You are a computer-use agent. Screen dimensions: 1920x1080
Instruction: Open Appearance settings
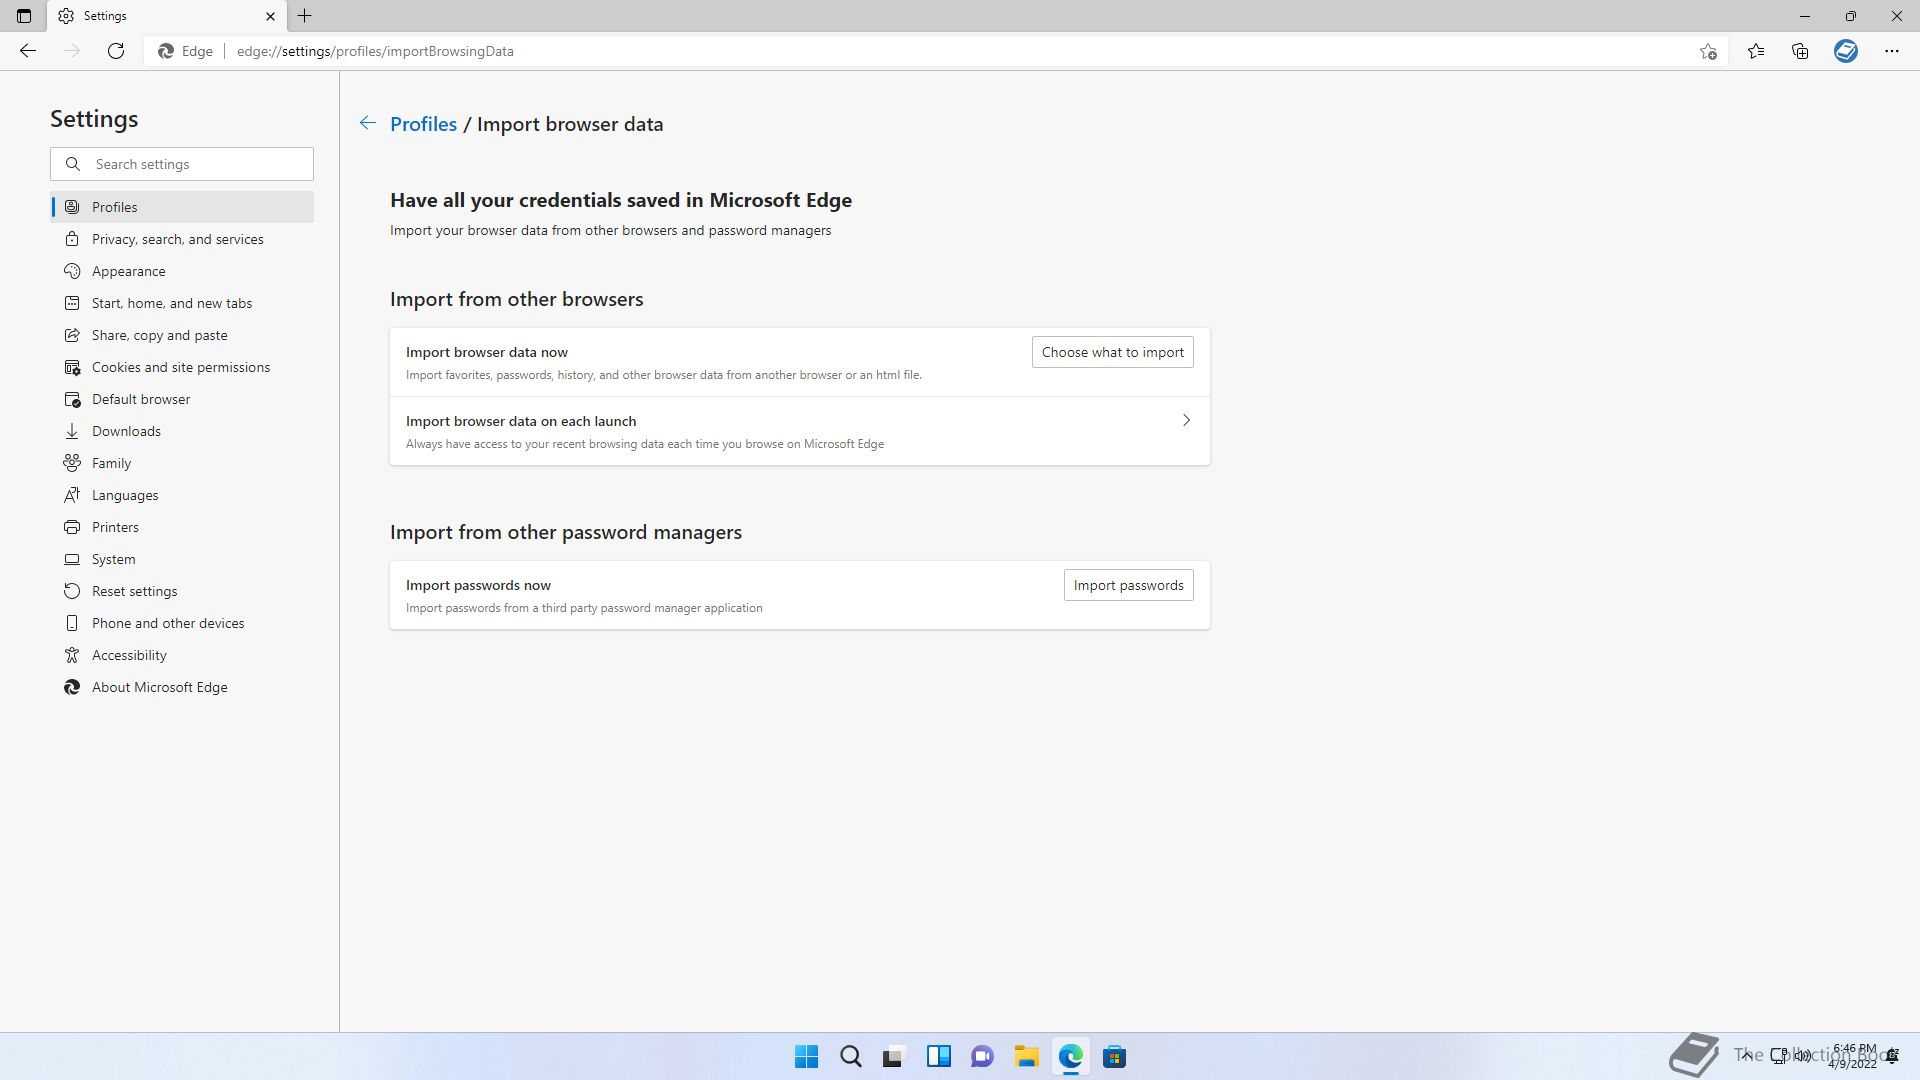coord(182,271)
